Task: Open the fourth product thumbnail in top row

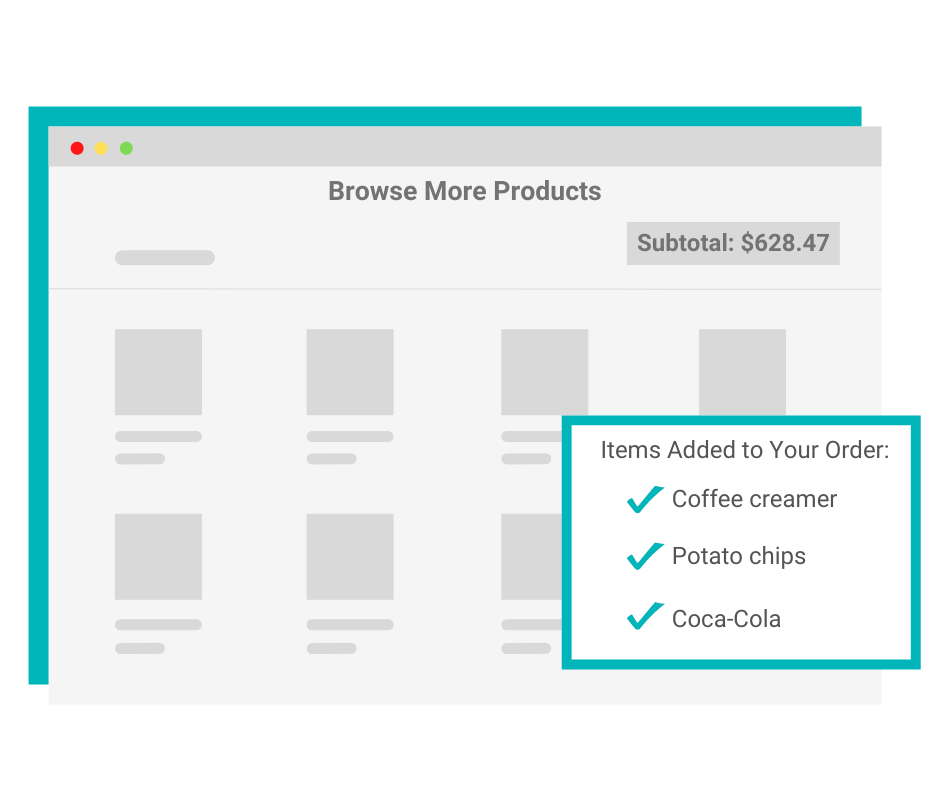Action: [742, 371]
